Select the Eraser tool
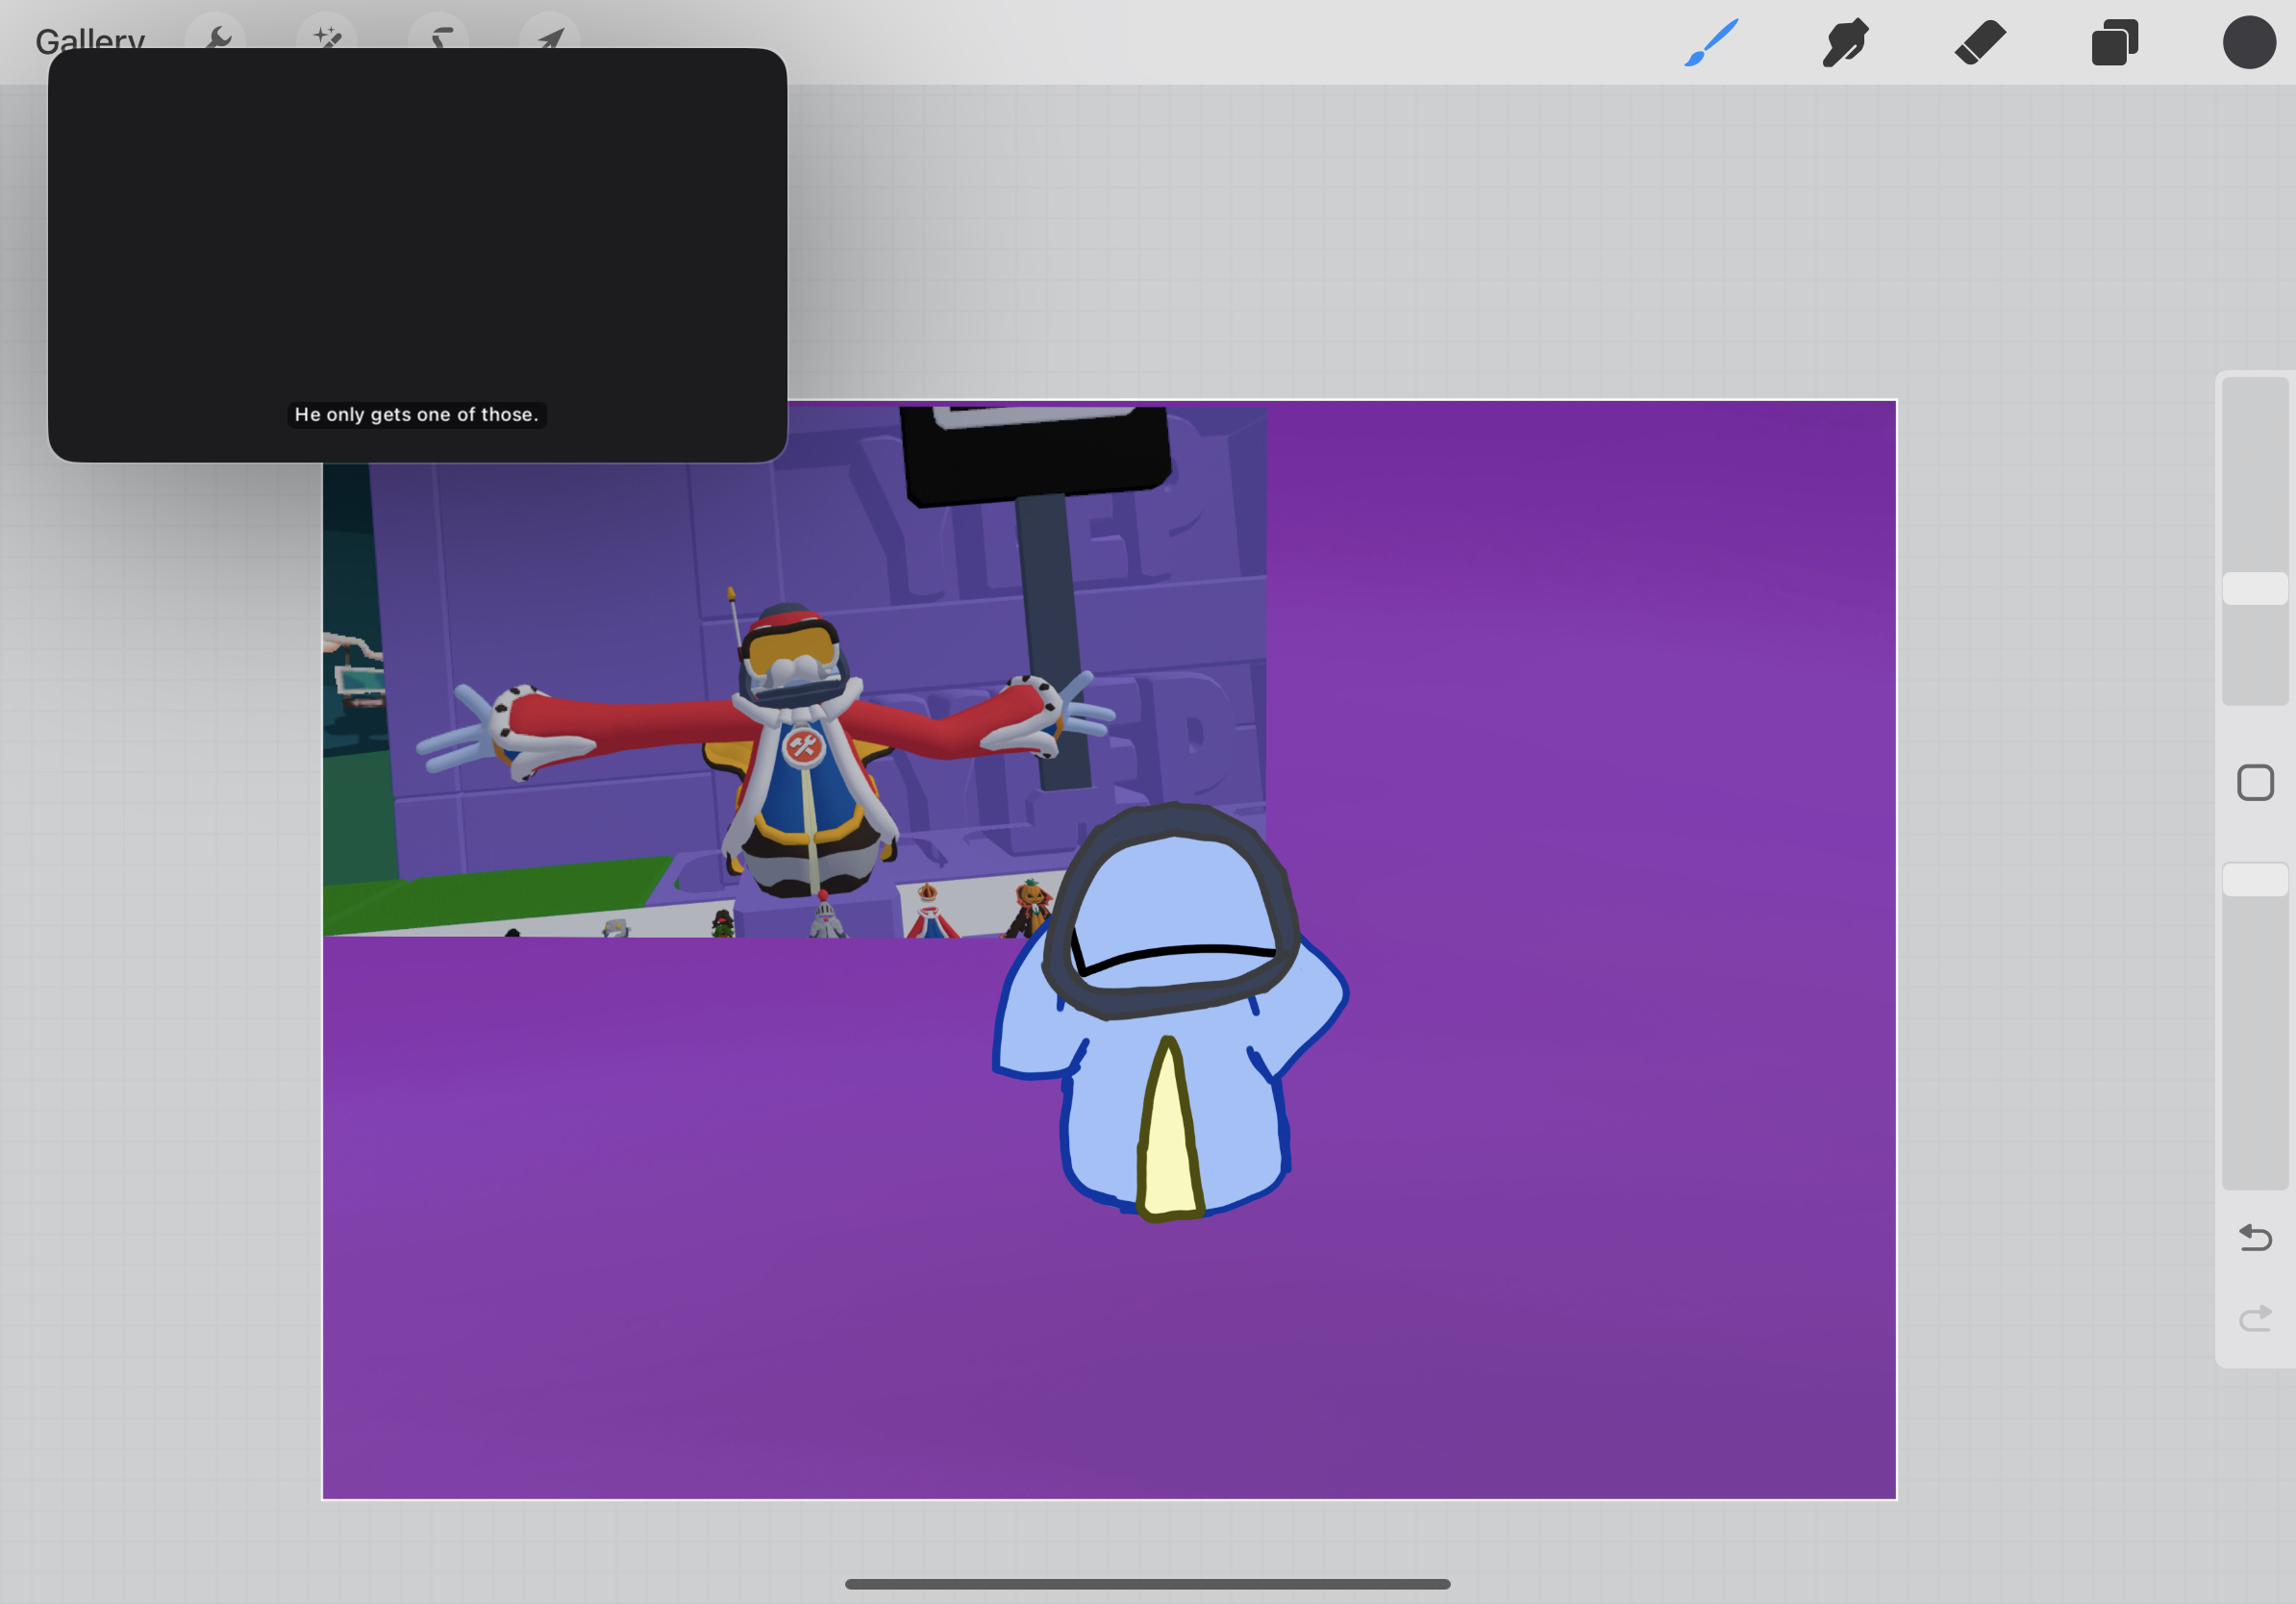 (1980, 43)
